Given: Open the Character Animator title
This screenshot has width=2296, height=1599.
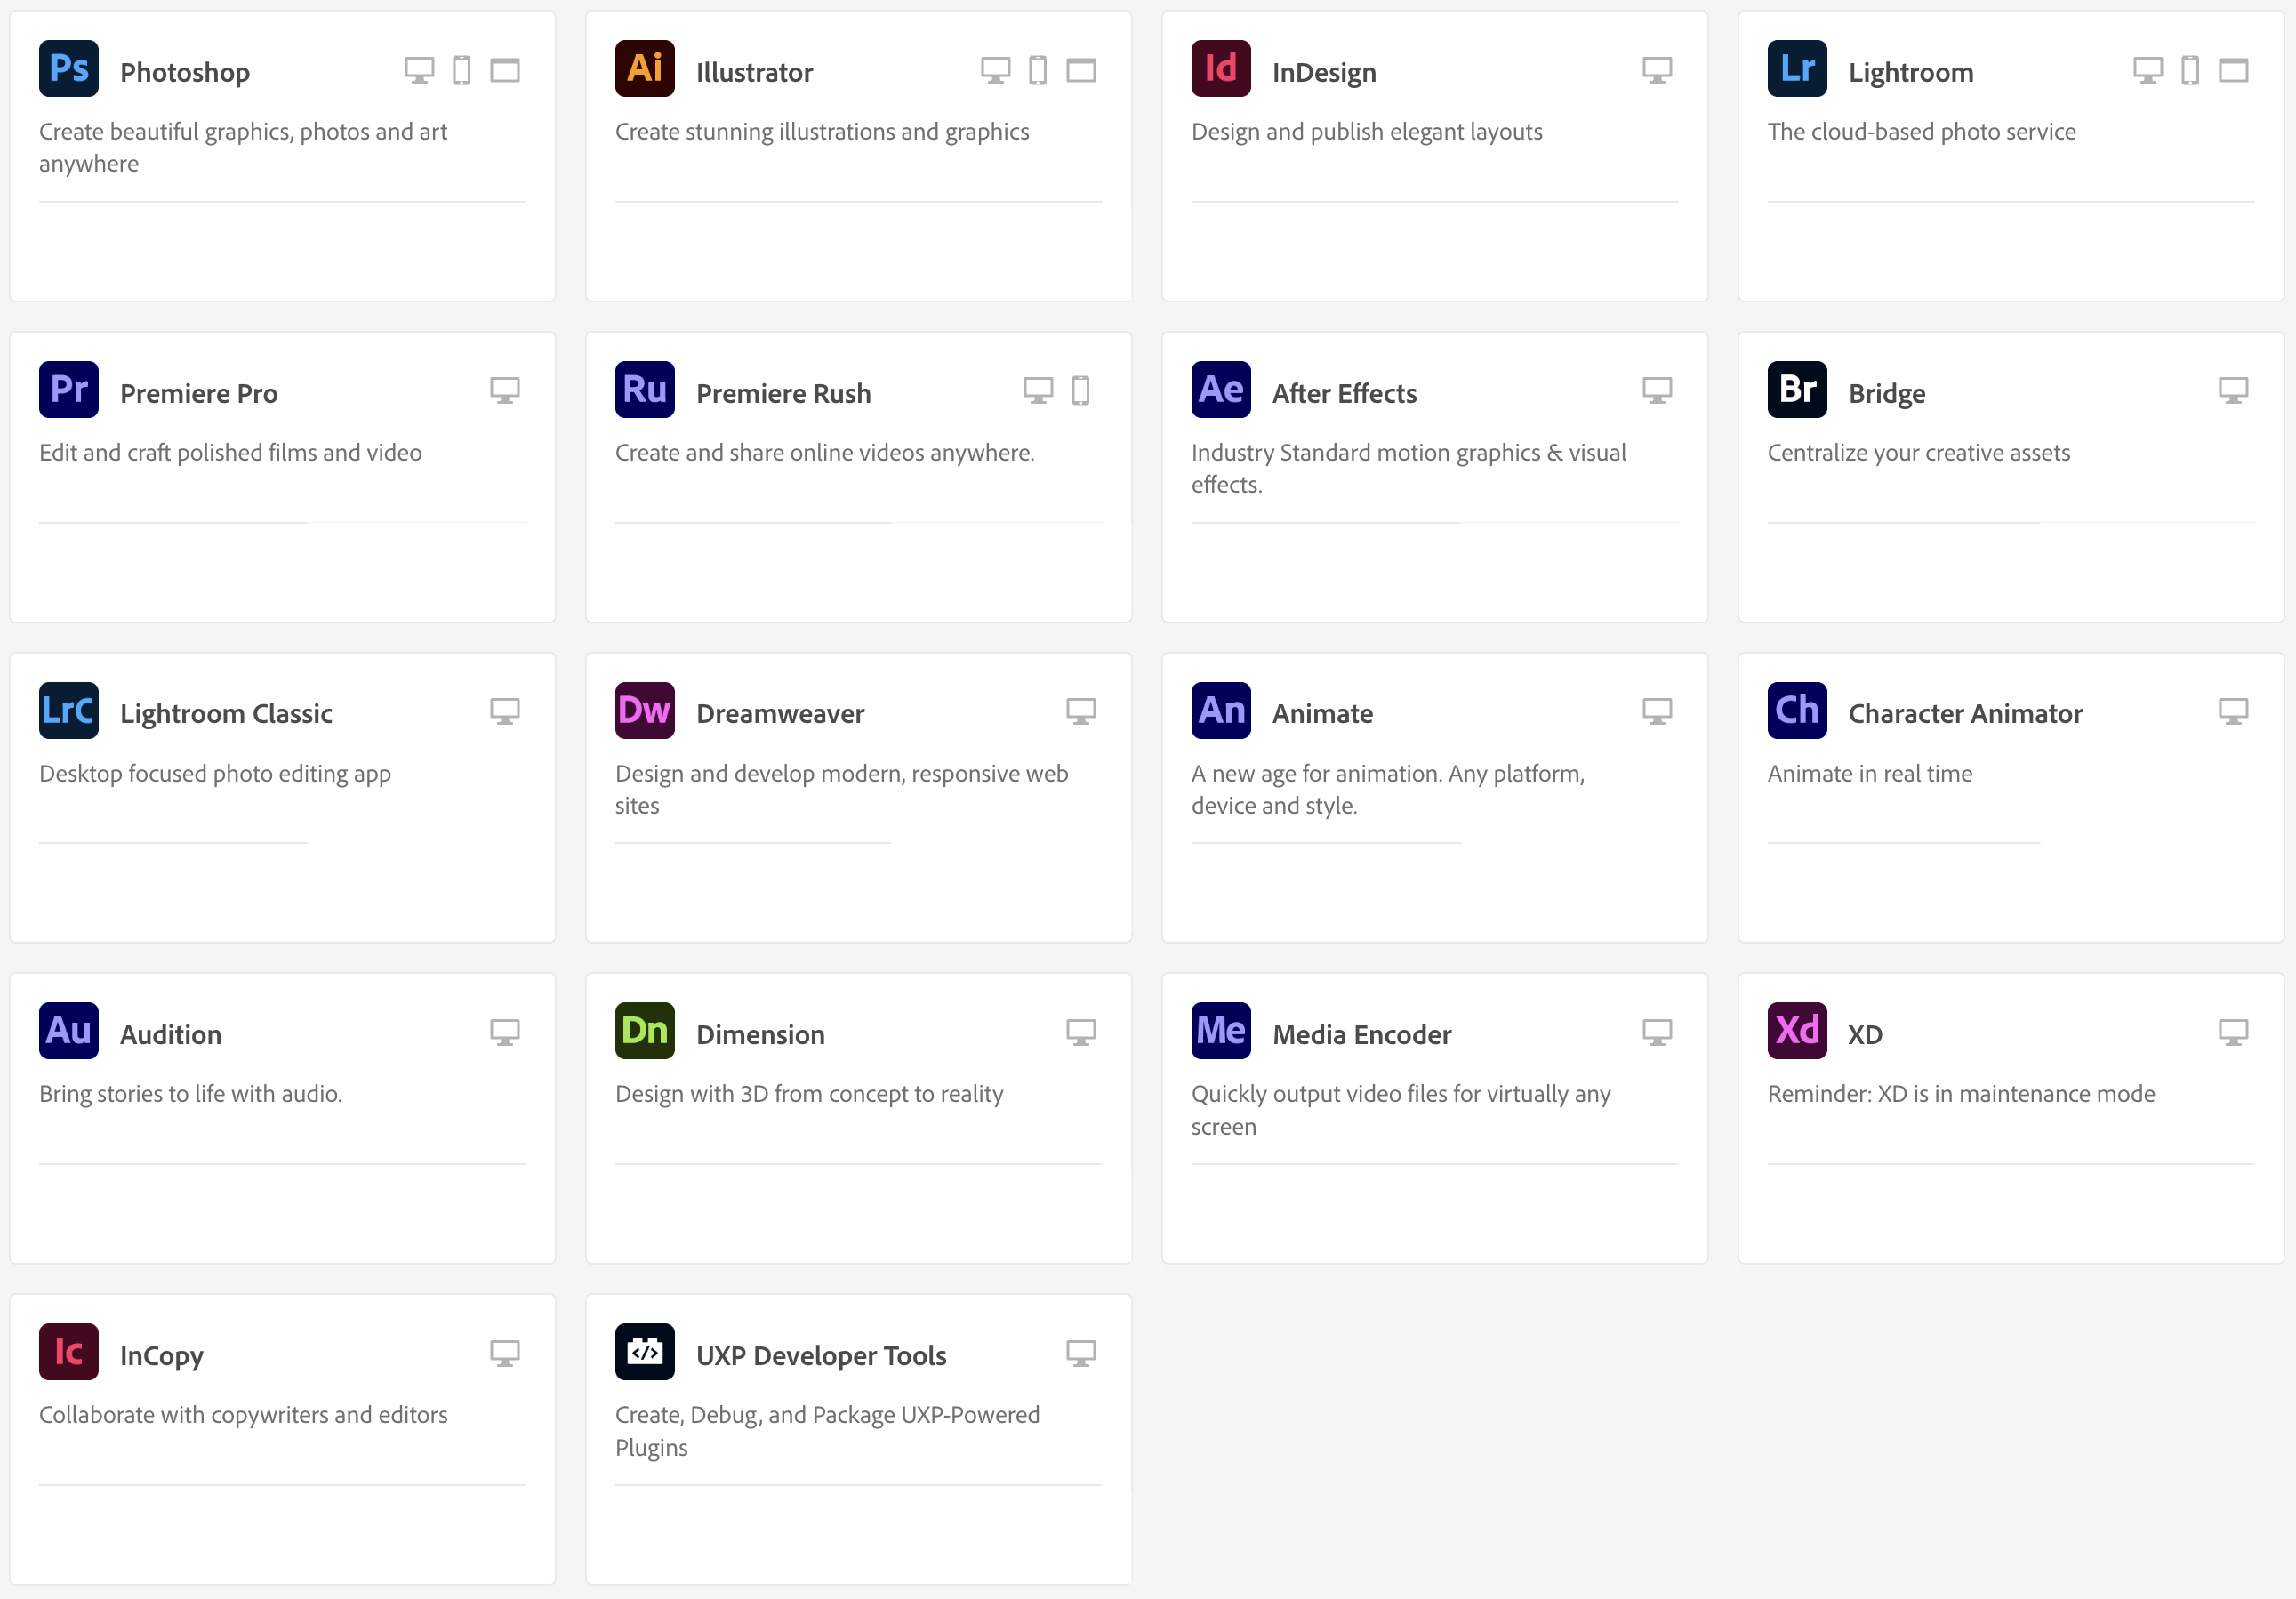Looking at the screenshot, I should [1965, 714].
